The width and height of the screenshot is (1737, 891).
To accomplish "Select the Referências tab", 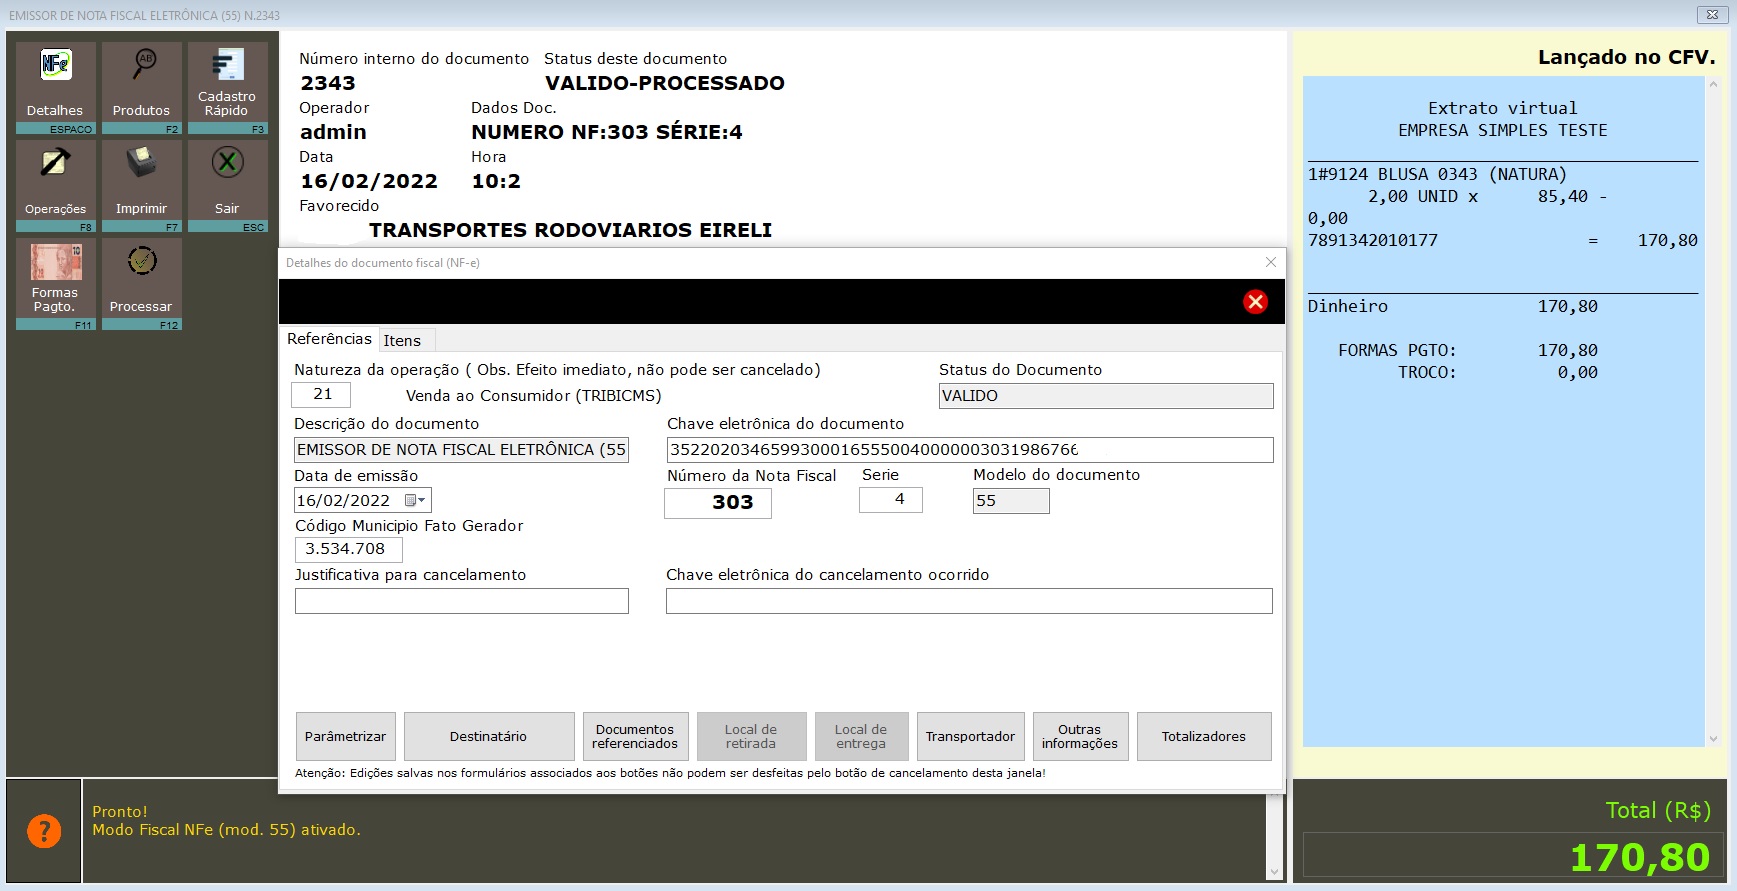I will pyautogui.click(x=329, y=339).
